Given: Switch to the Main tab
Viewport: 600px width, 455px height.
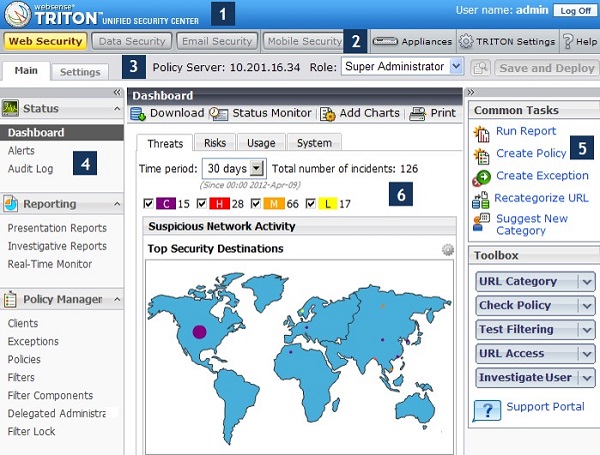Looking at the screenshot, I should pos(26,71).
